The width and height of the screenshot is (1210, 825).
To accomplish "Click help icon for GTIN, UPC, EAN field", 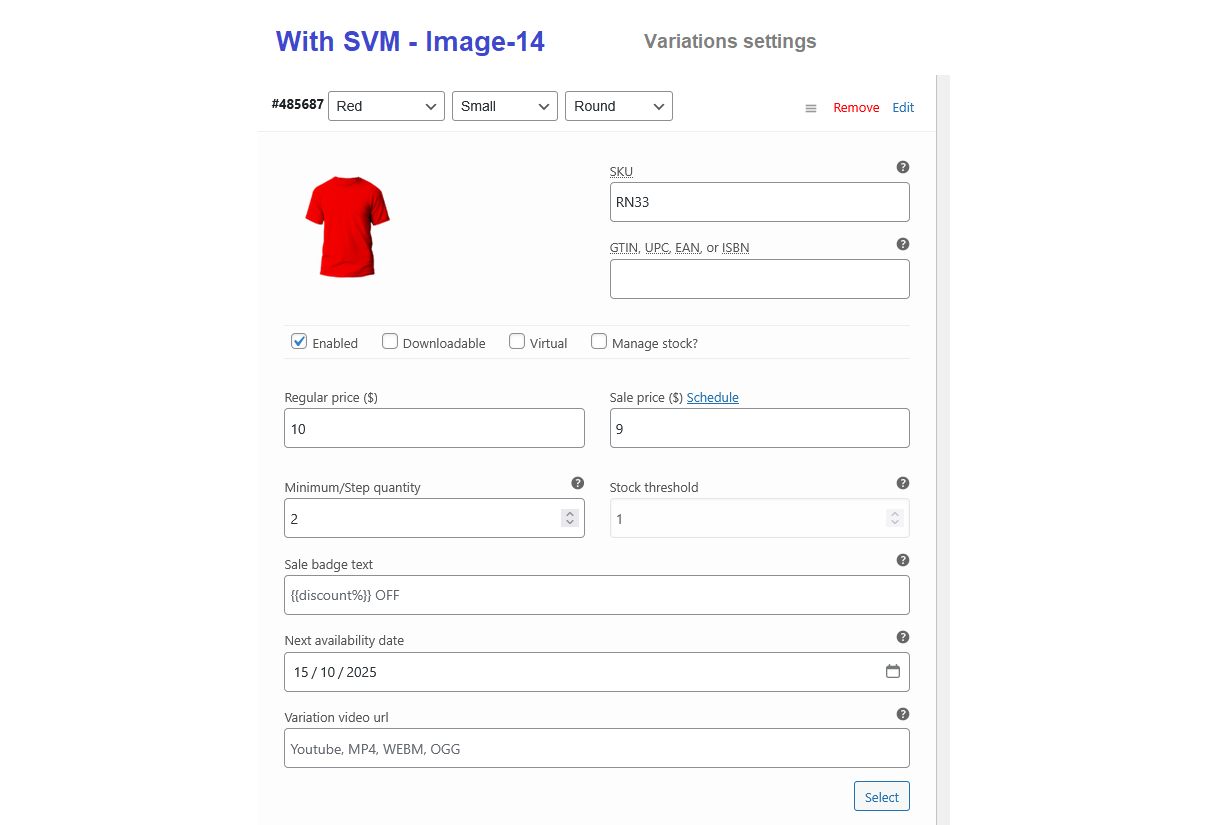I will click(x=903, y=244).
